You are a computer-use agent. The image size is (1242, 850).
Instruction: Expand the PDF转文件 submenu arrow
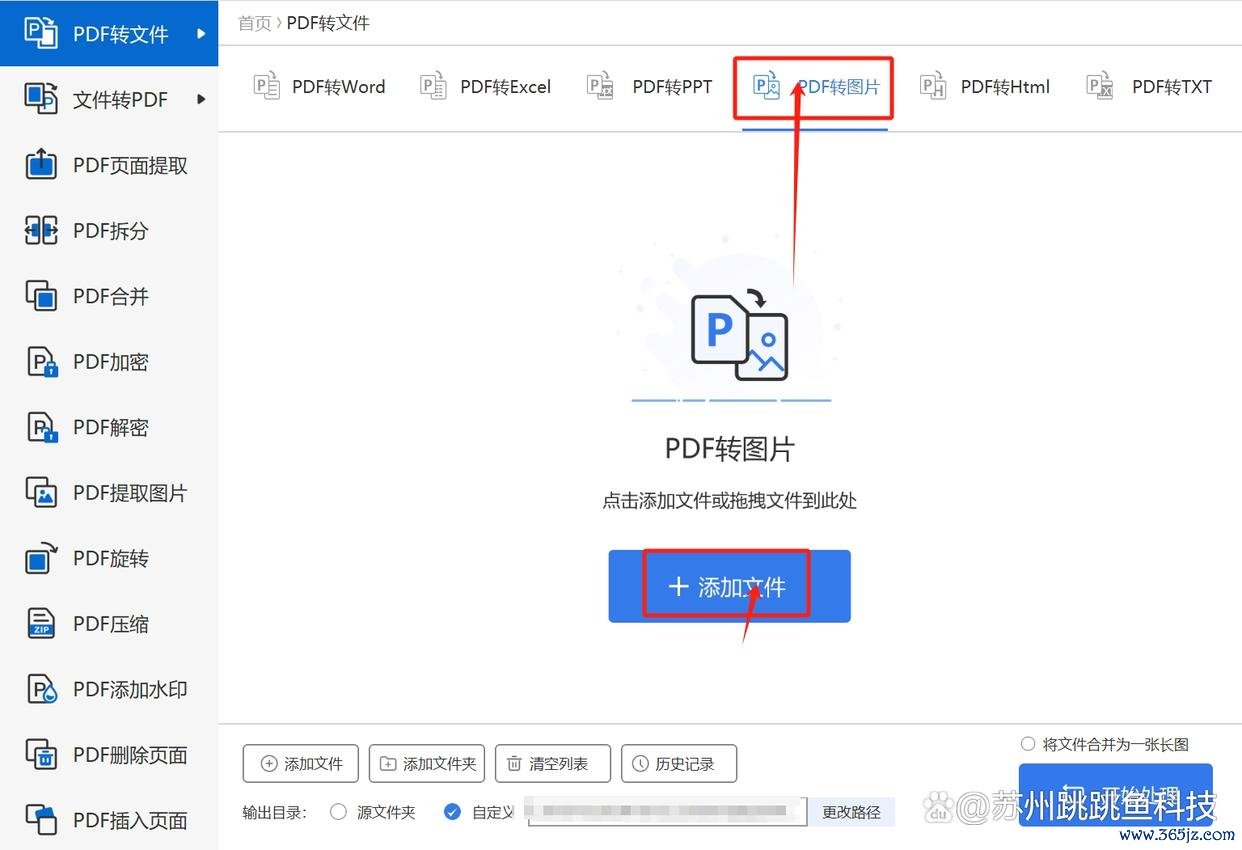(201, 33)
